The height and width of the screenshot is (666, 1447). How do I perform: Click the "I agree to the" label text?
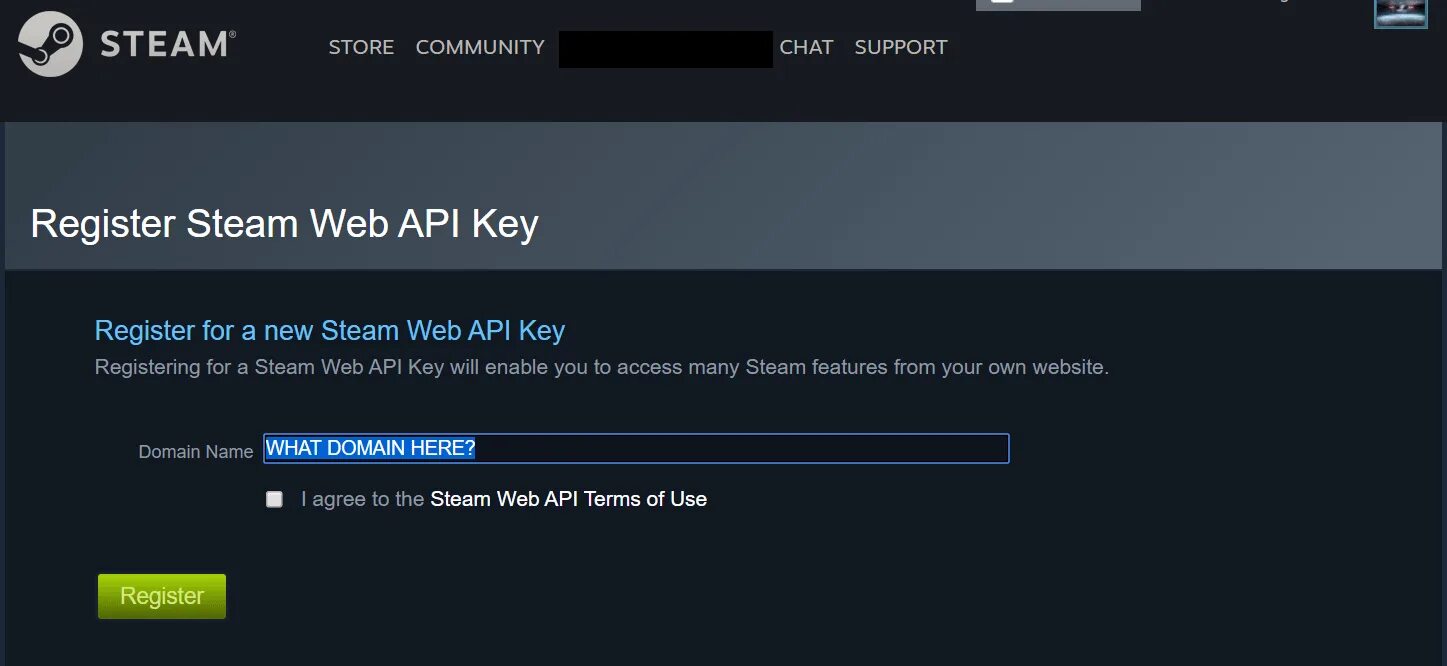pyautogui.click(x=363, y=499)
